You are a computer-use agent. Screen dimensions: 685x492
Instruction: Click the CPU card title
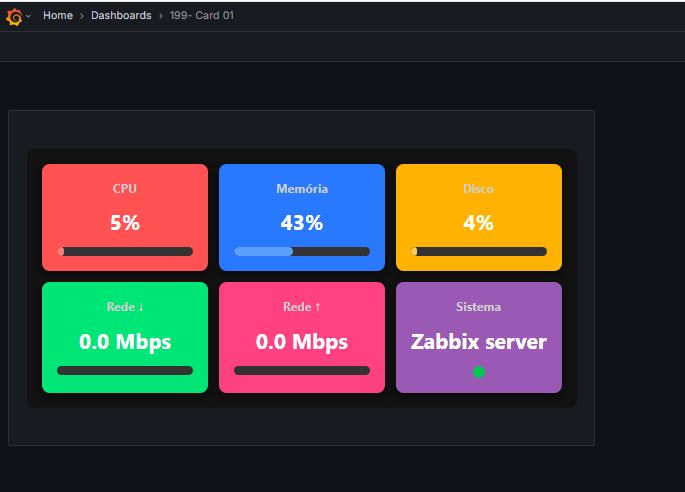click(125, 188)
